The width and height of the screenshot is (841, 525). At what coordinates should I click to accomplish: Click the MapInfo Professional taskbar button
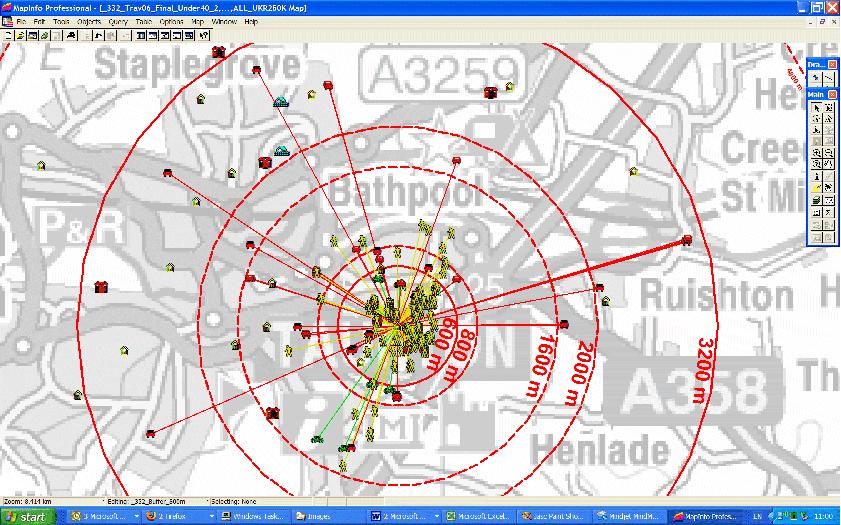click(704, 516)
